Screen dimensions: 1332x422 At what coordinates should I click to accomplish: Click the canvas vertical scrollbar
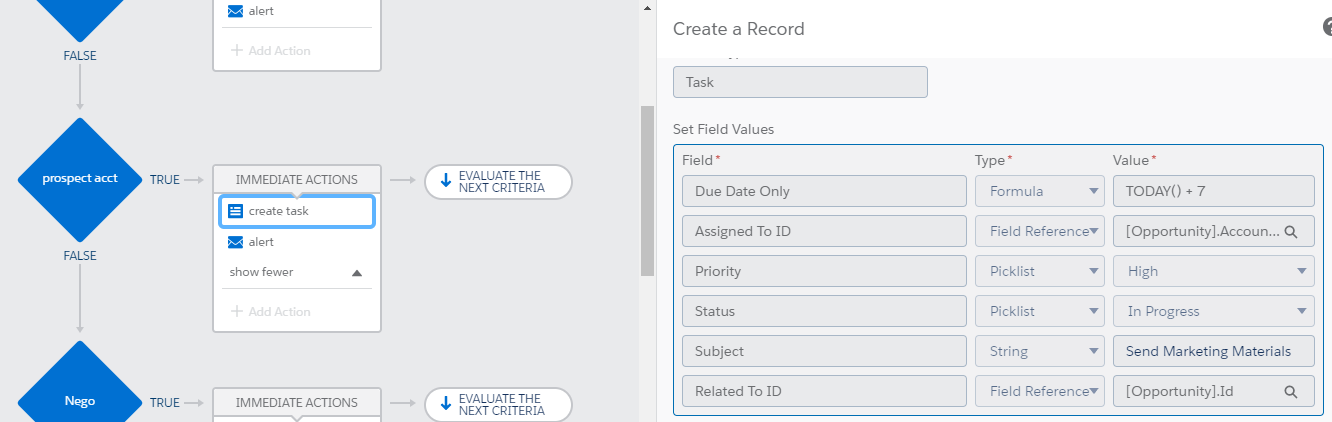click(x=647, y=190)
